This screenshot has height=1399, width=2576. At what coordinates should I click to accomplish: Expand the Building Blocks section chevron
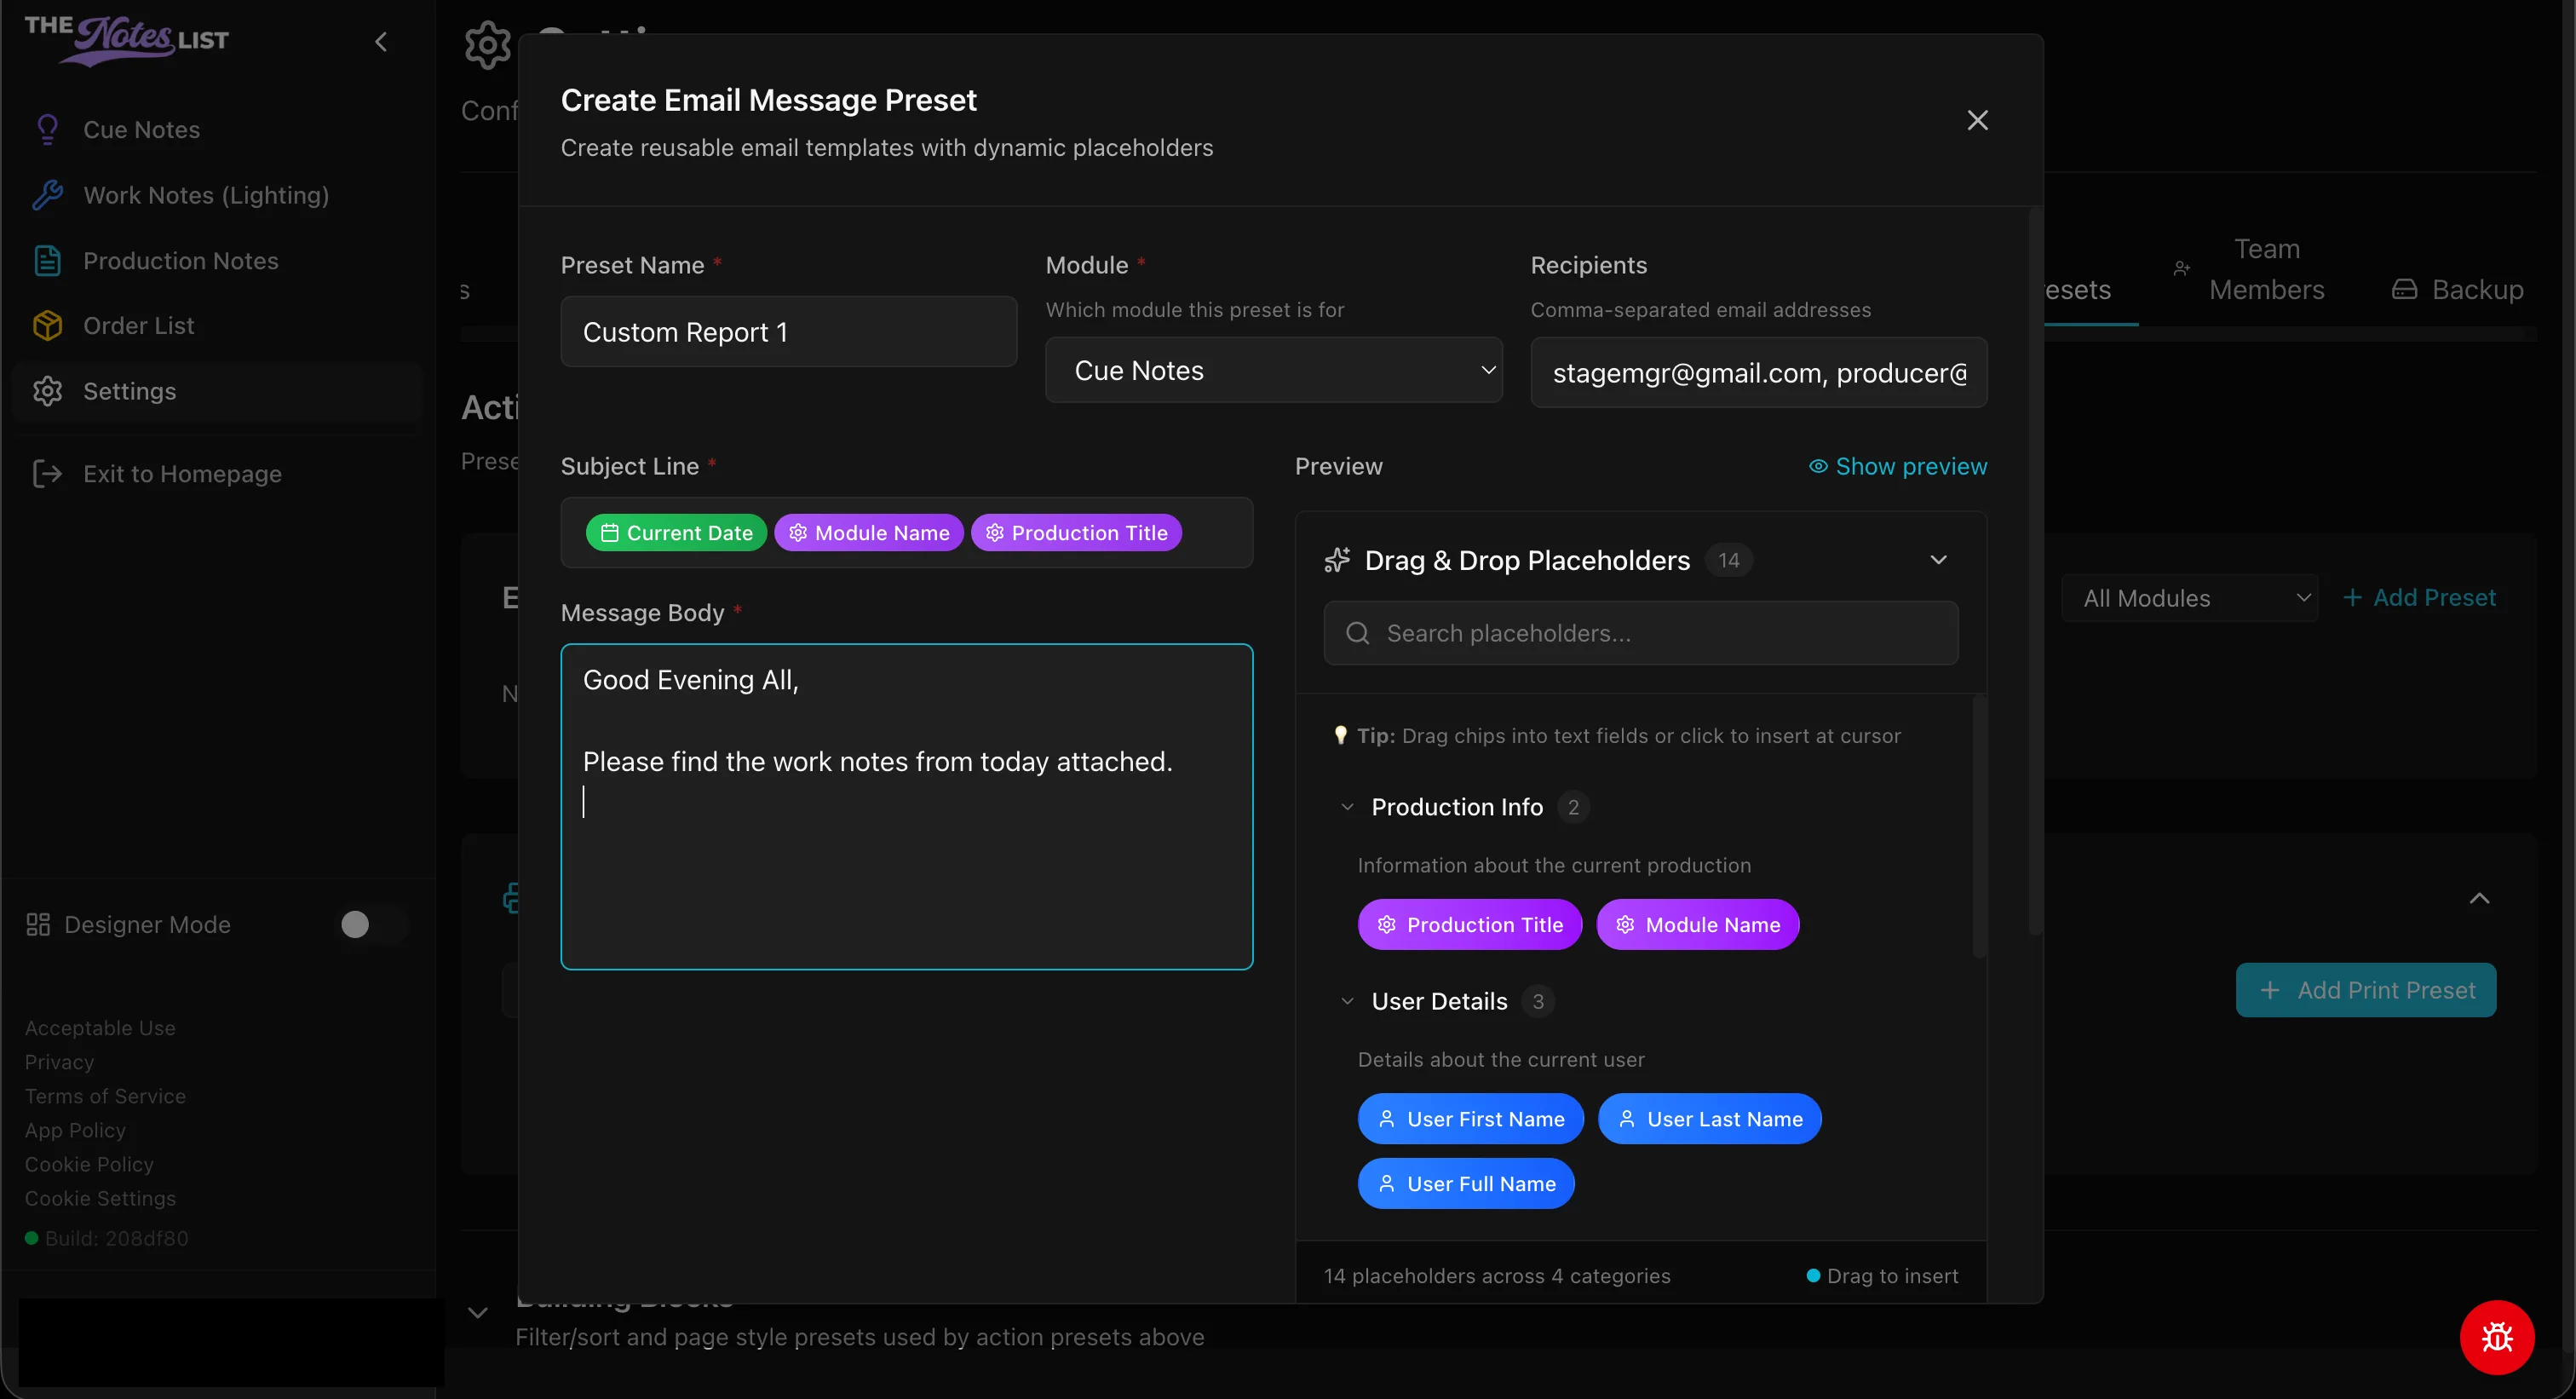click(478, 1312)
